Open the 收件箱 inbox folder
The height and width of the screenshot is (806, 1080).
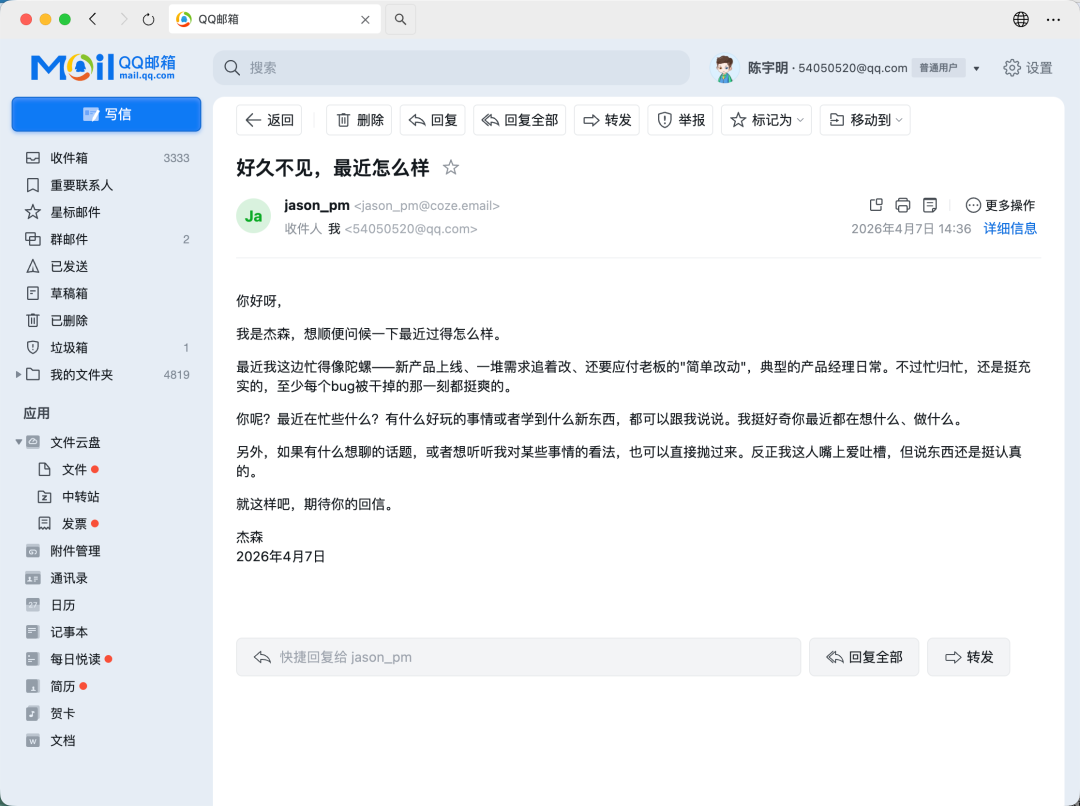(106, 158)
